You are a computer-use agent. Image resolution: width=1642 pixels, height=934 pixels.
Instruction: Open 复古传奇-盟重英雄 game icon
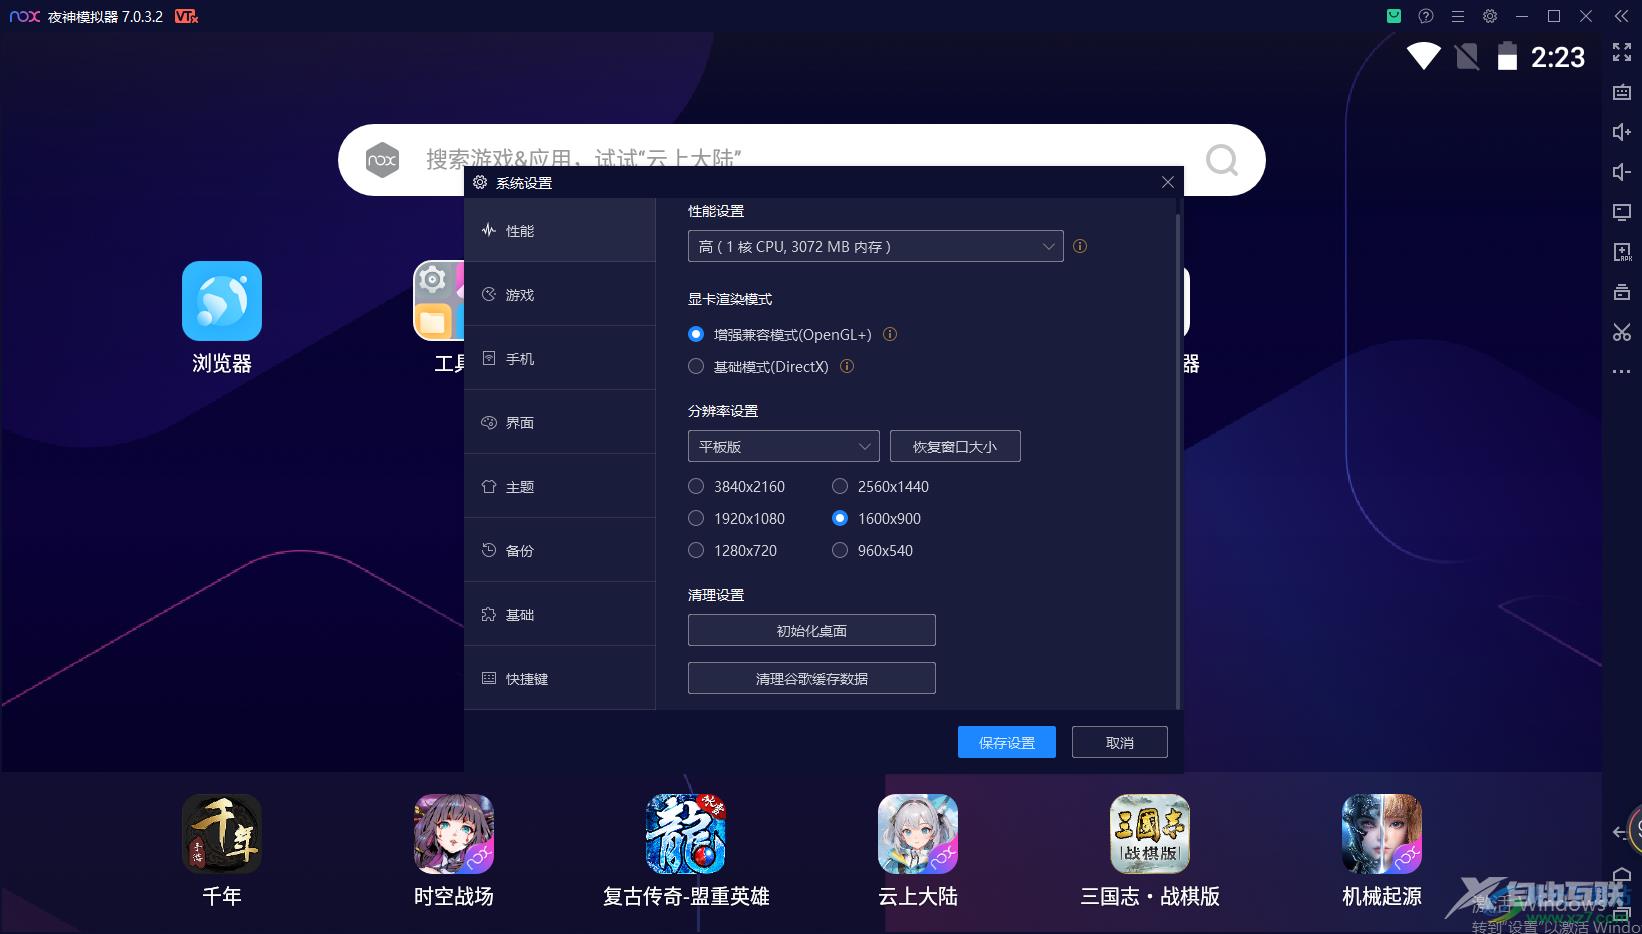tap(686, 834)
